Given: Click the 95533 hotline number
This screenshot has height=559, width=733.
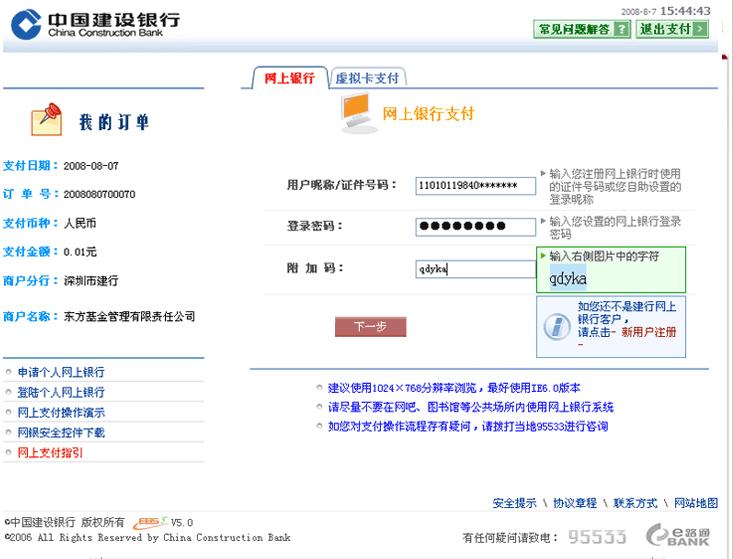Looking at the screenshot, I should [x=597, y=537].
